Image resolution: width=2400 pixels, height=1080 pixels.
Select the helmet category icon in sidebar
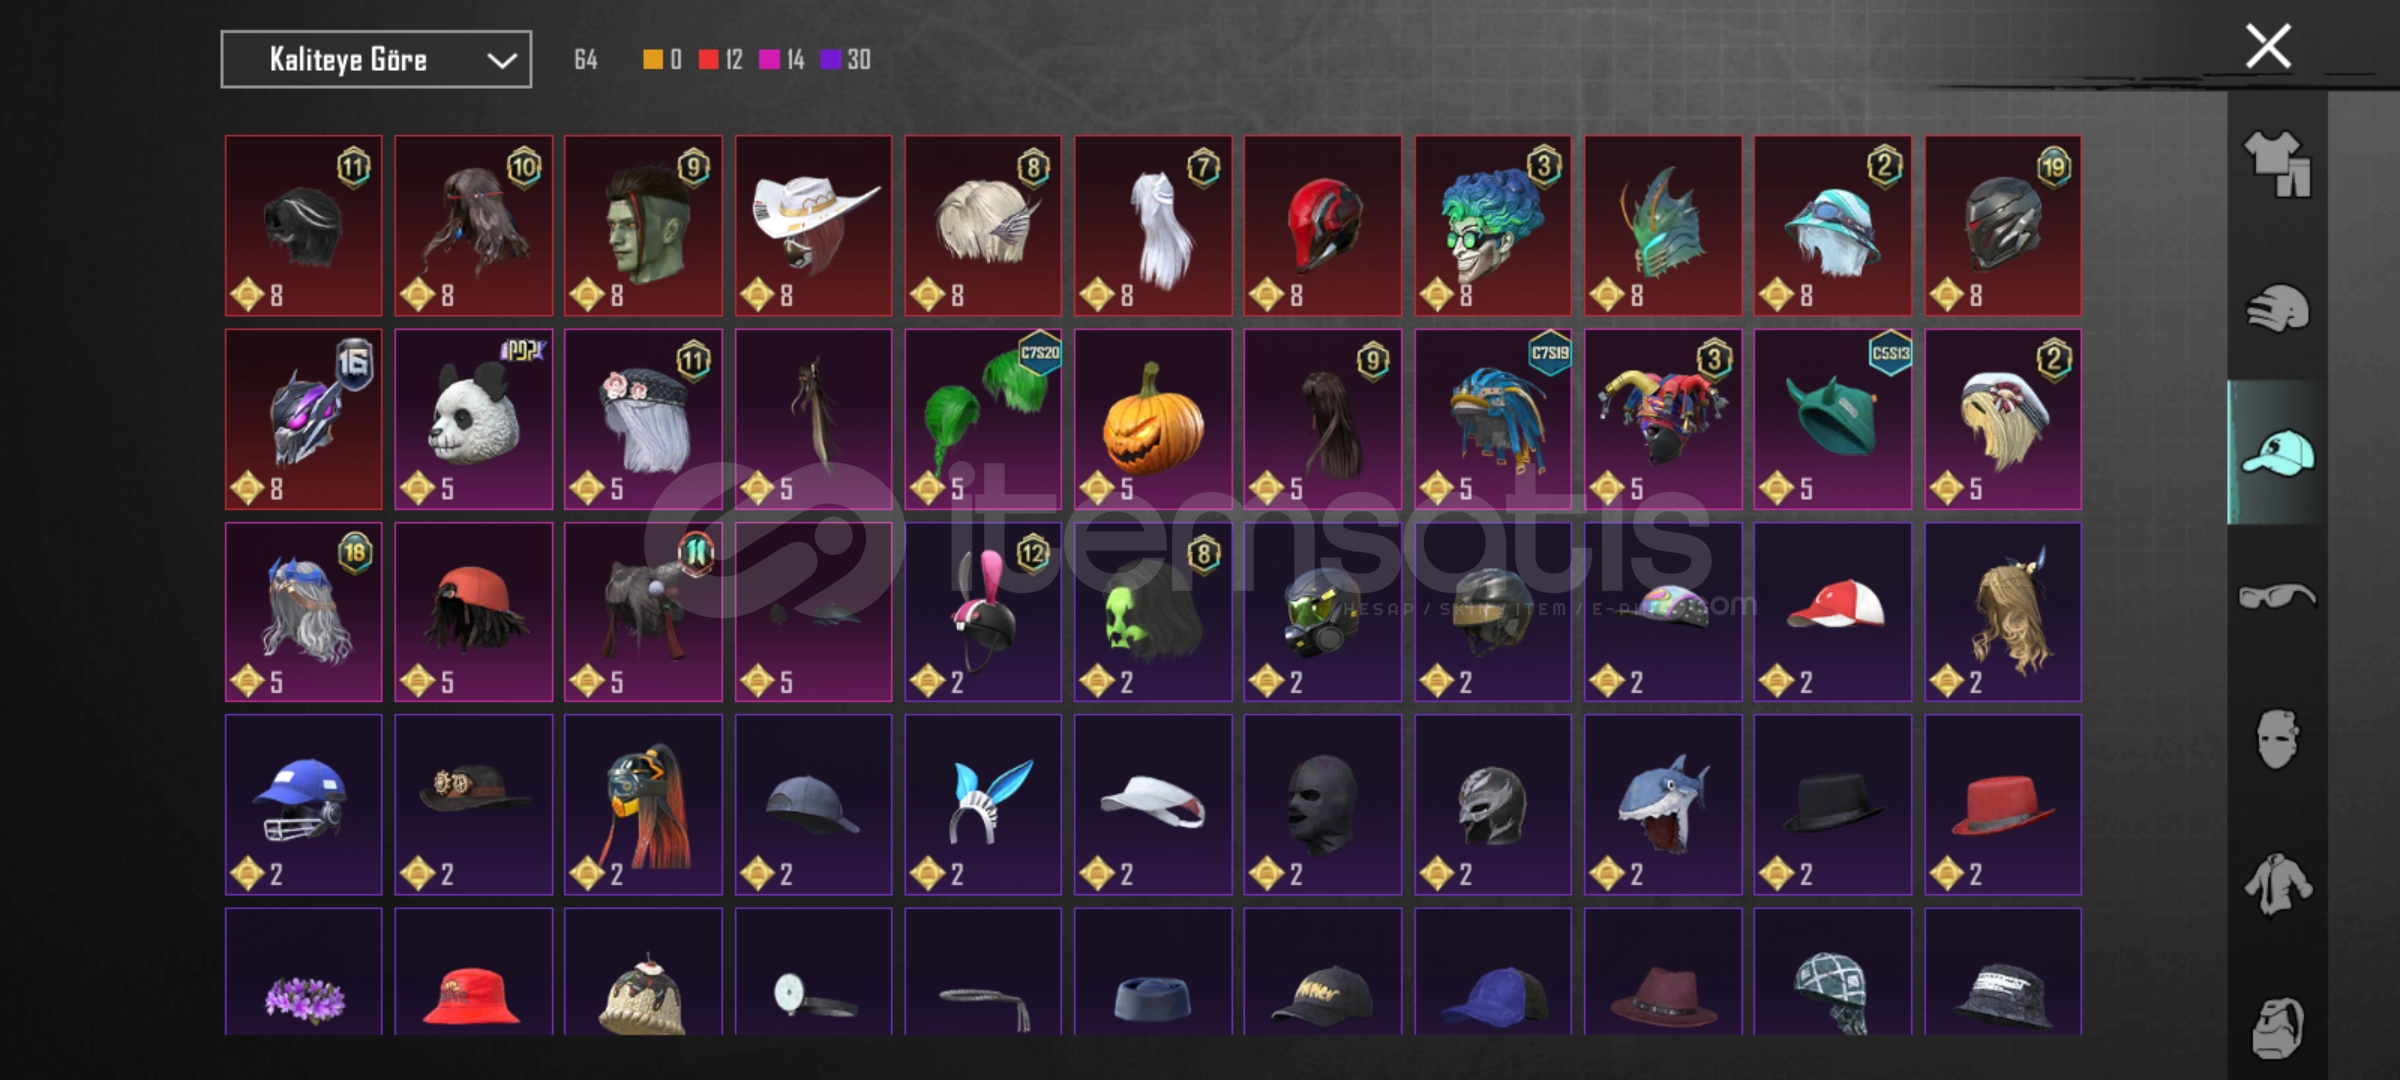point(2277,308)
